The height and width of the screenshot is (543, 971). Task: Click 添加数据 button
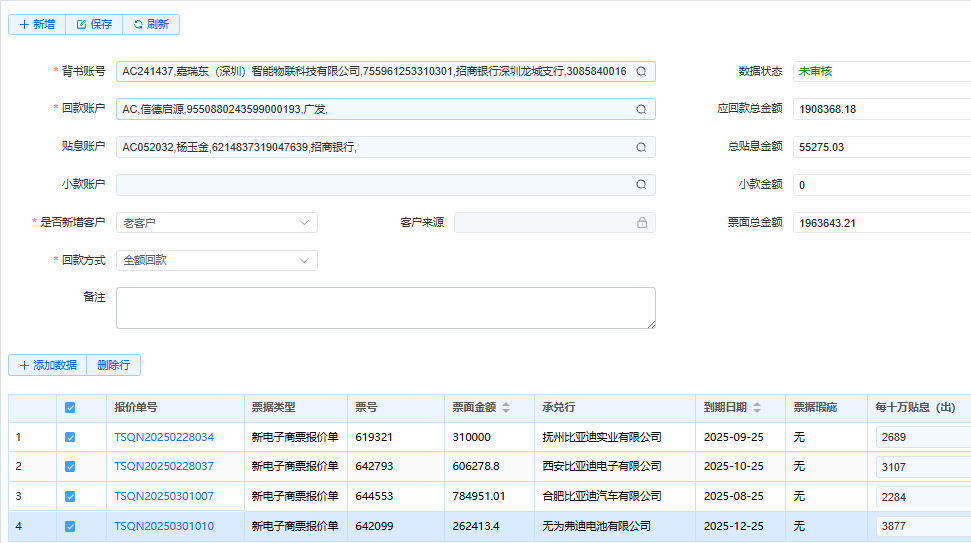[47, 365]
